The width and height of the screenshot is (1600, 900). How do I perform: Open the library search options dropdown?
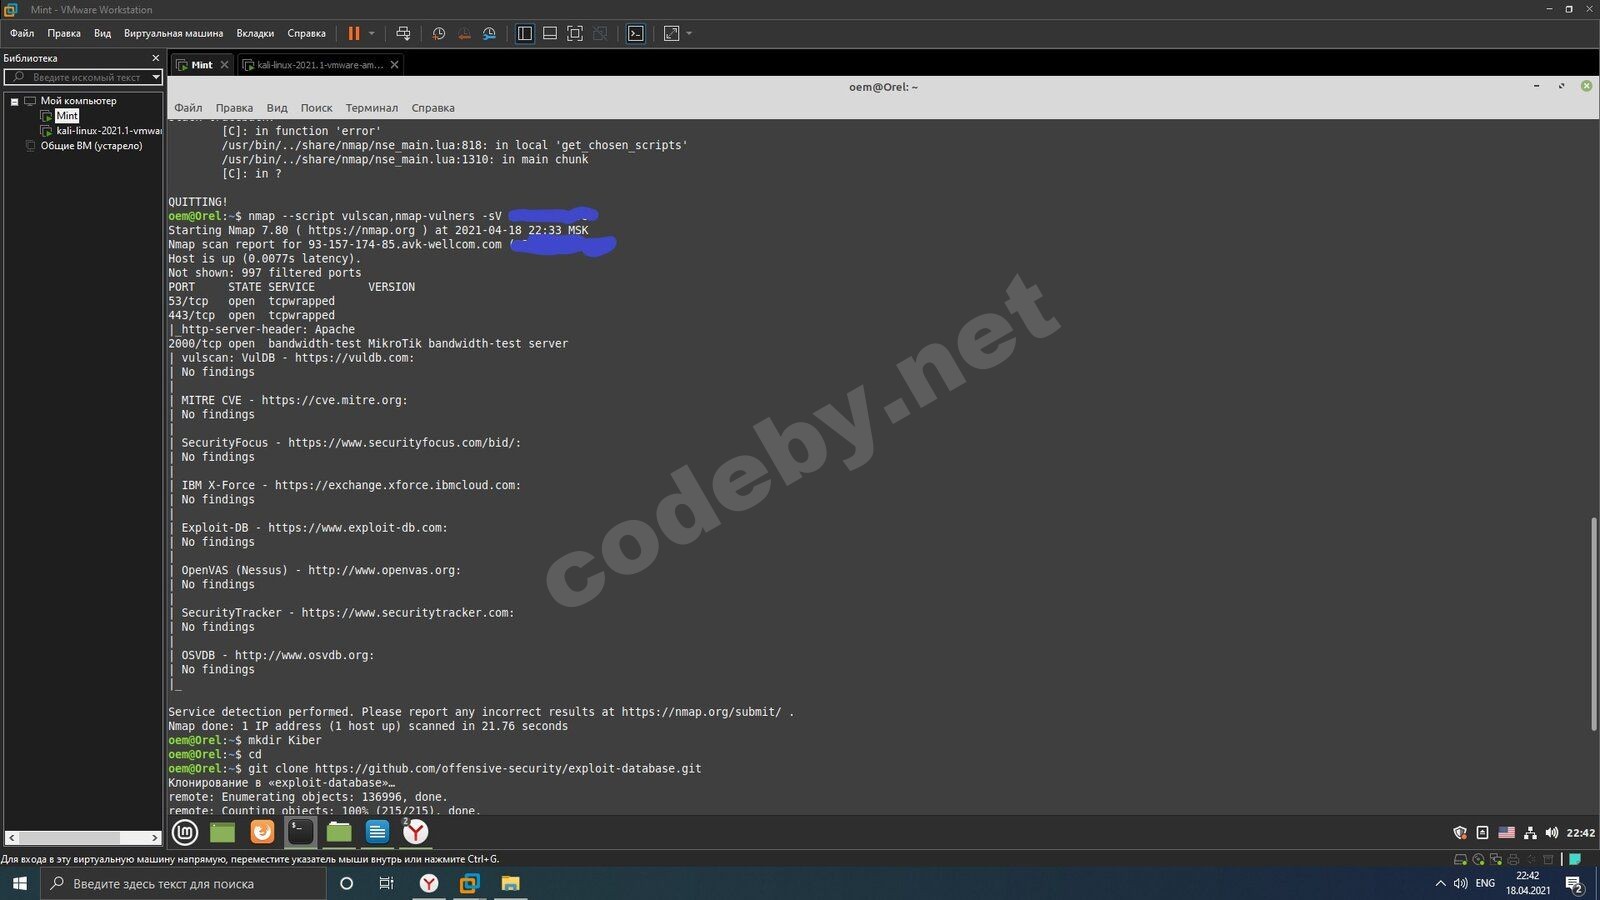156,77
